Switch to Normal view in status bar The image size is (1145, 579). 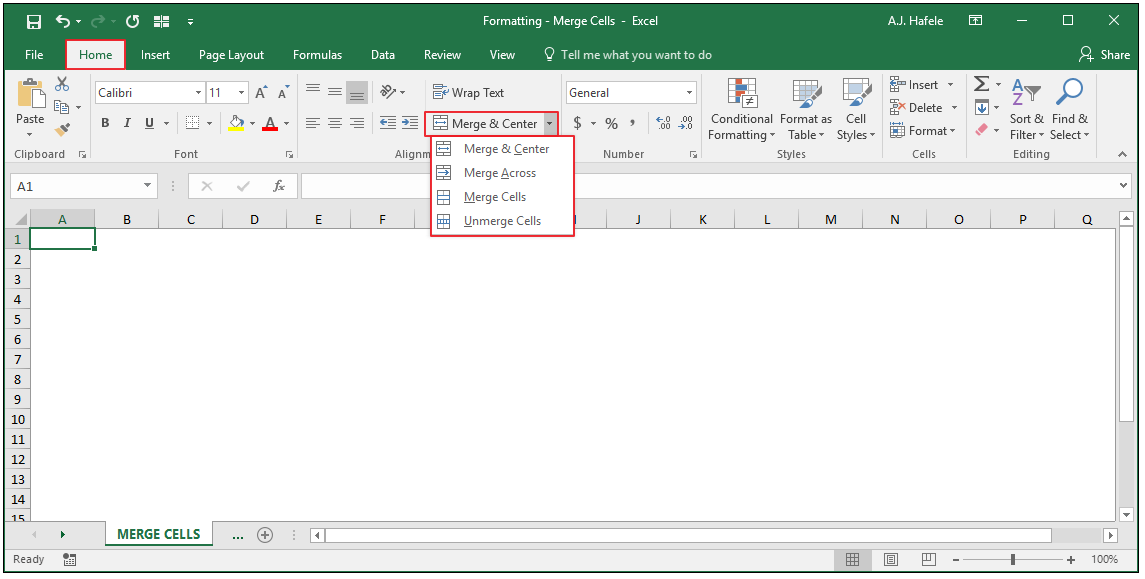[x=852, y=560]
